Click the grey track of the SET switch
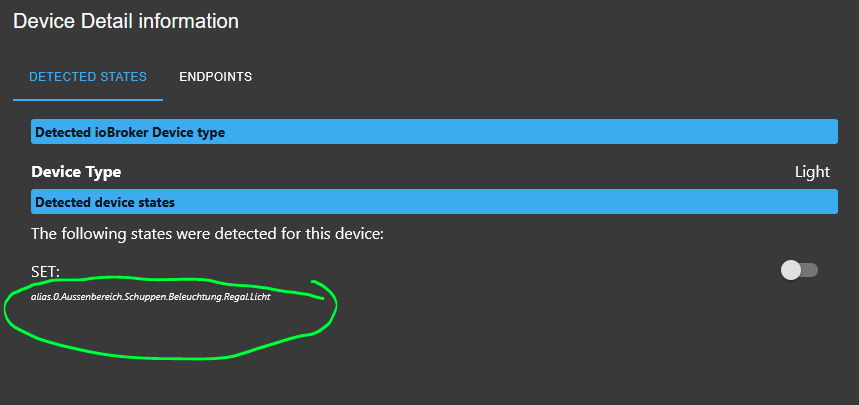 (x=810, y=270)
